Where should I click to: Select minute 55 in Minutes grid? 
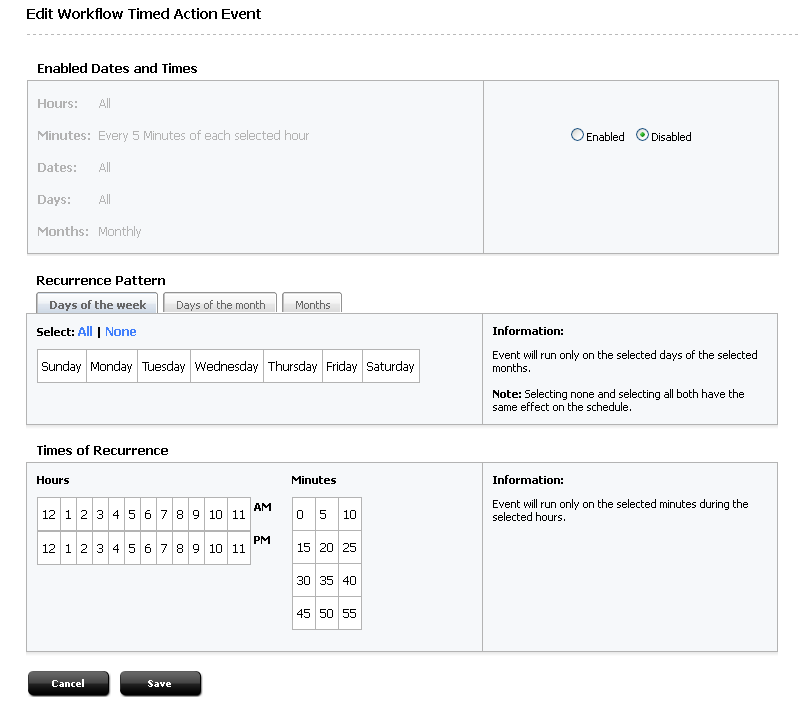pos(350,613)
